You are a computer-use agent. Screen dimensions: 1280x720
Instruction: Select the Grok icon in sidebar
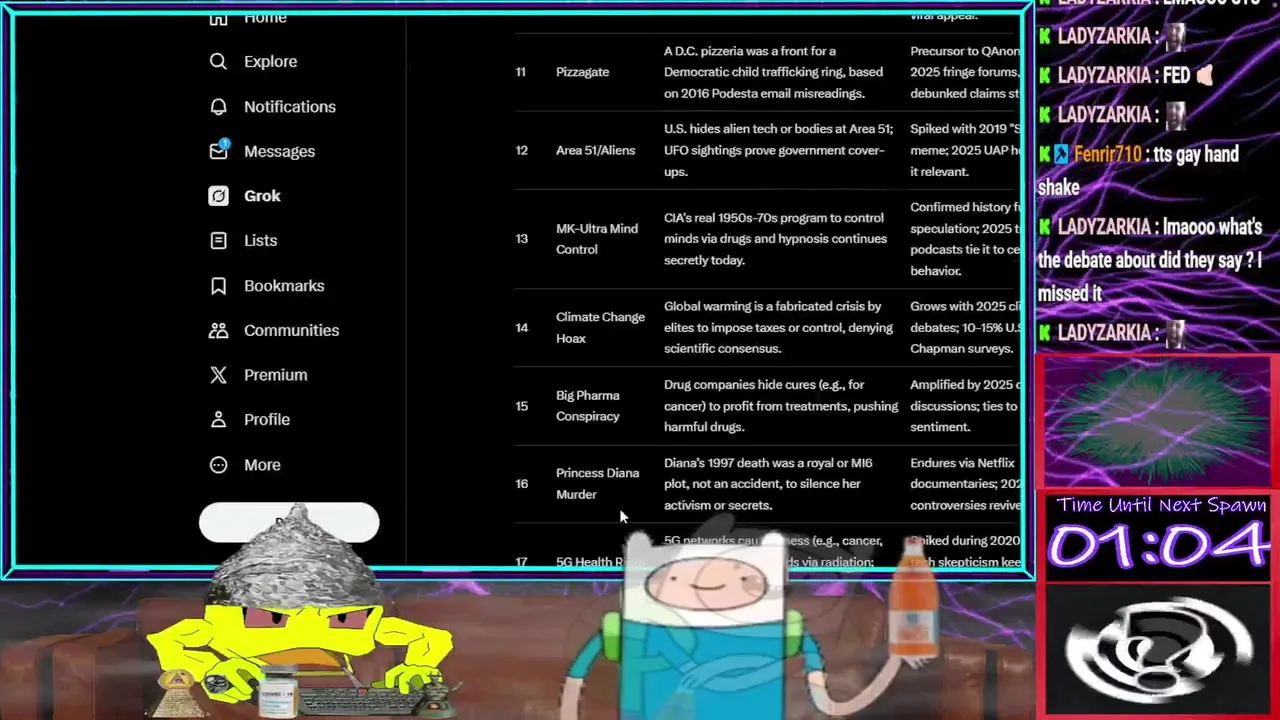coord(218,196)
